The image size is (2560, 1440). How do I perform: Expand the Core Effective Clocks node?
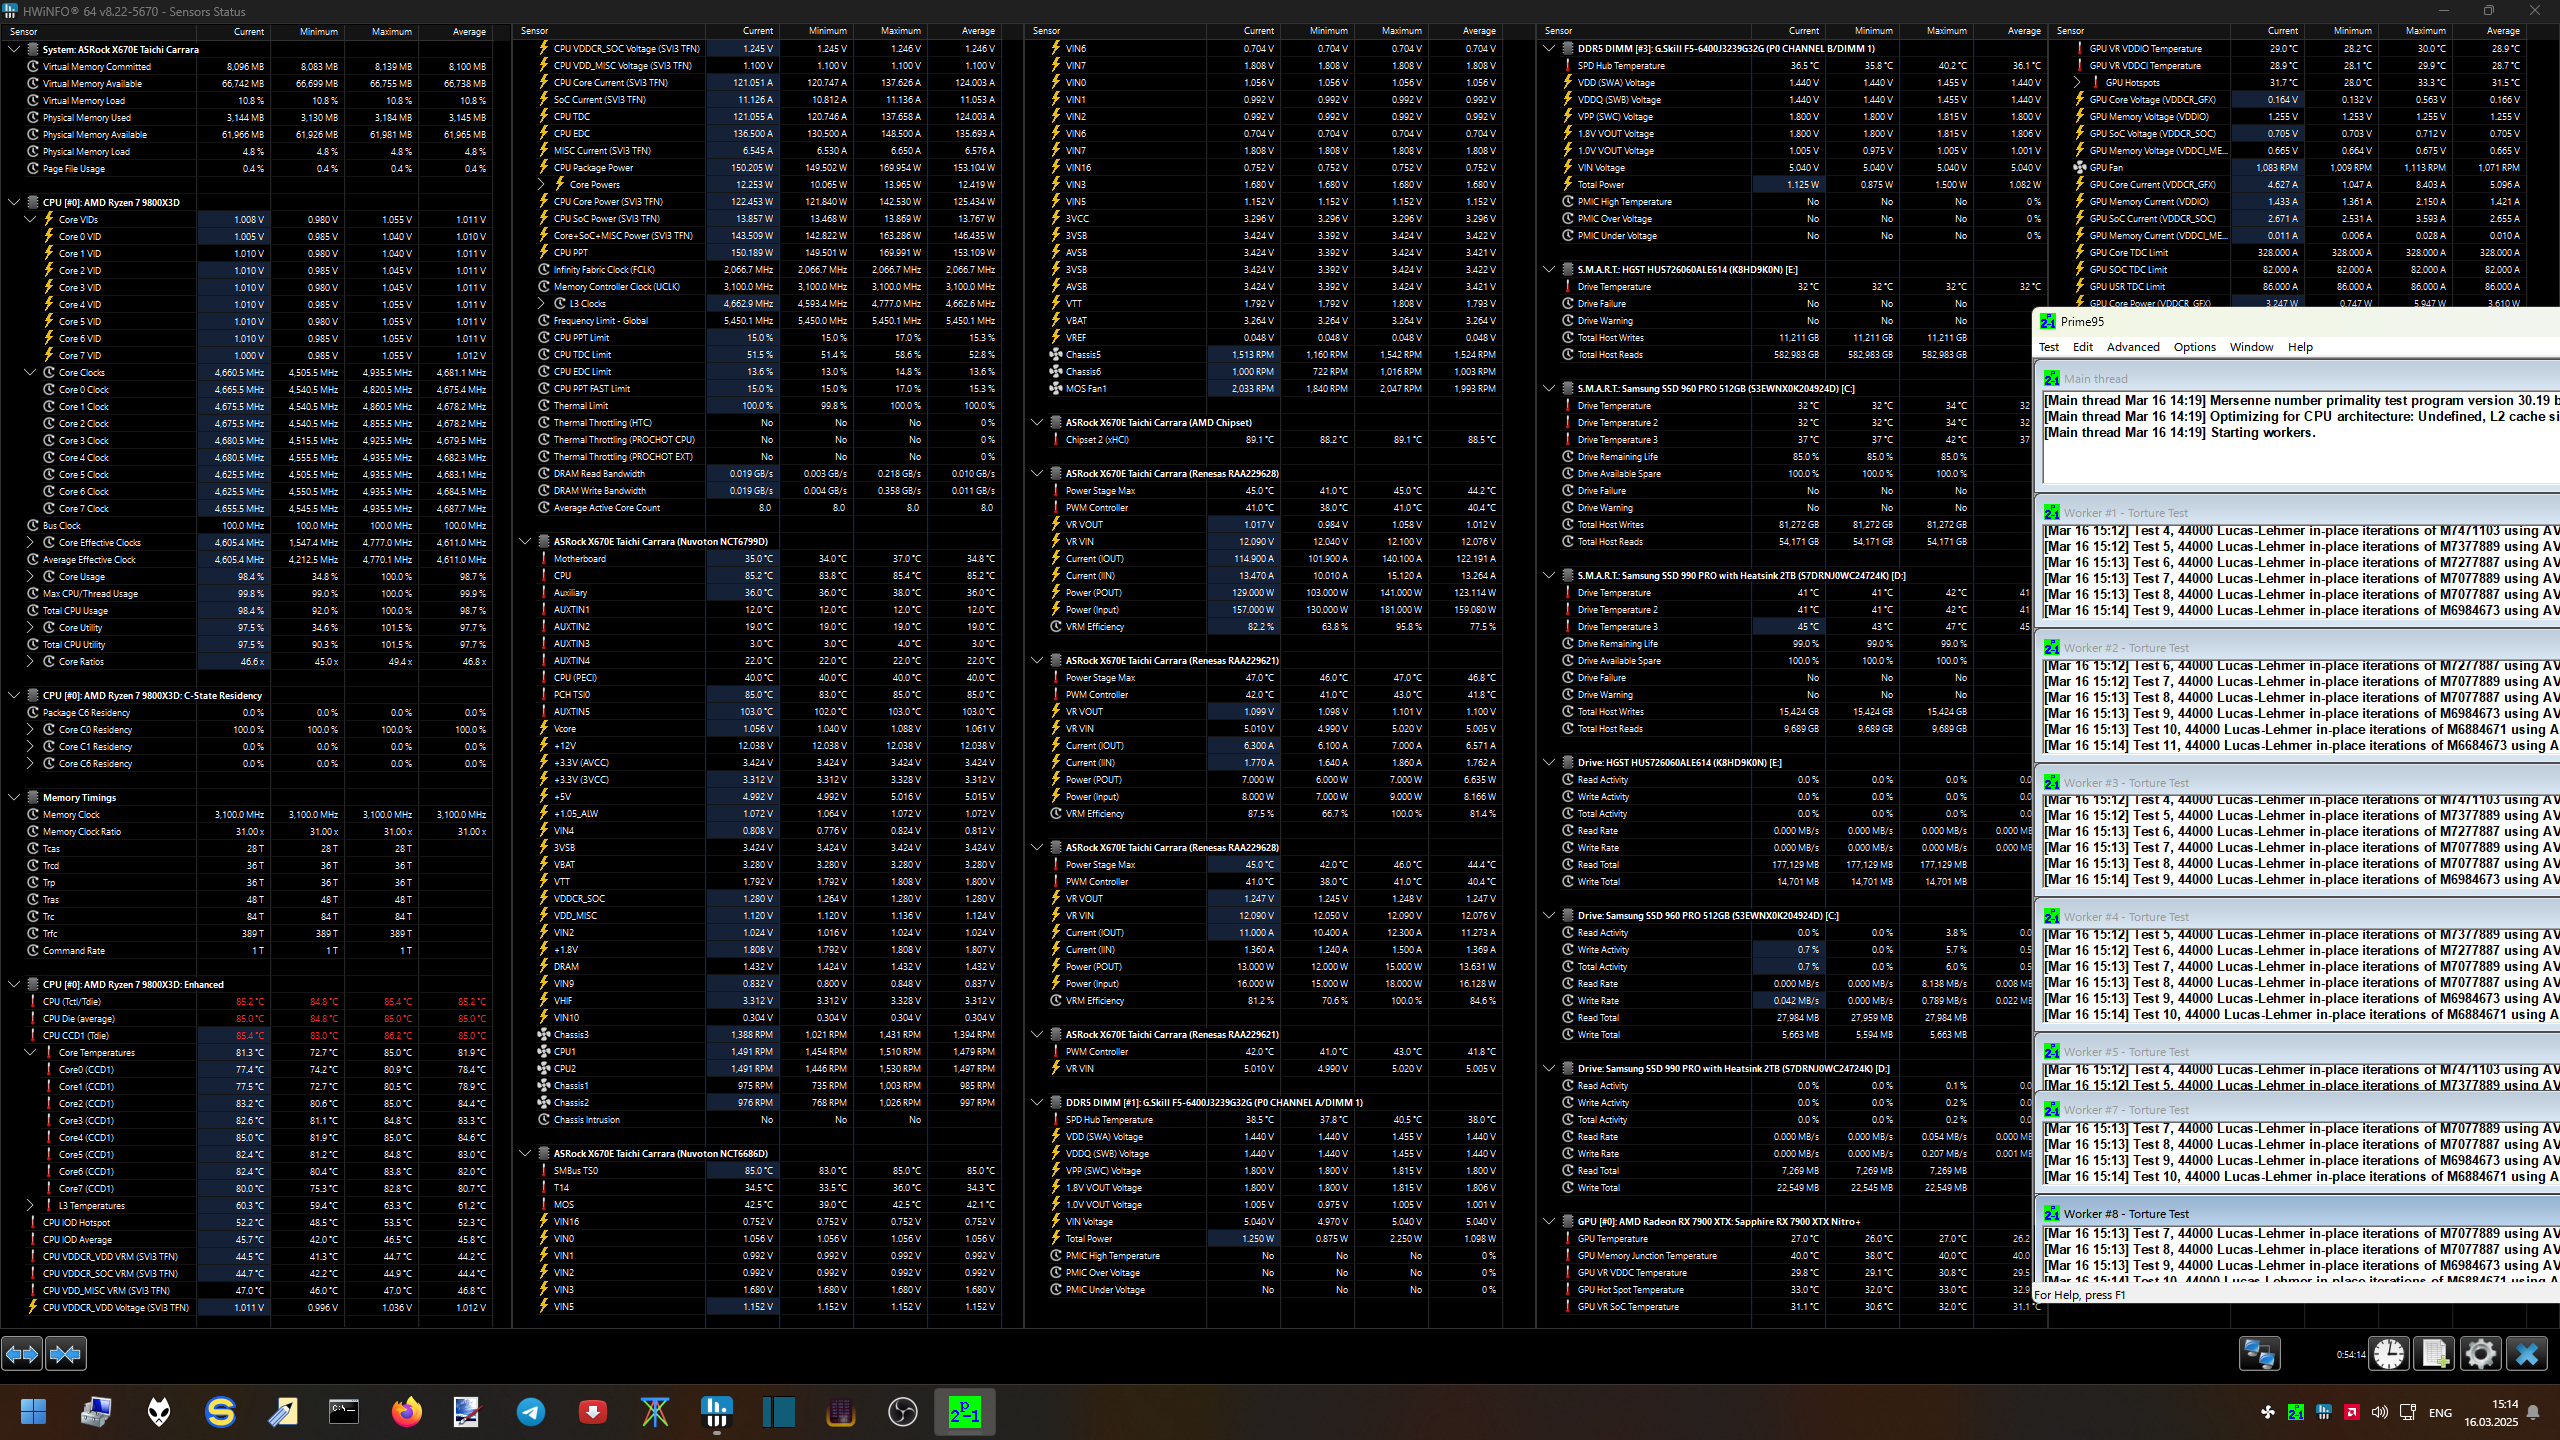(x=30, y=543)
